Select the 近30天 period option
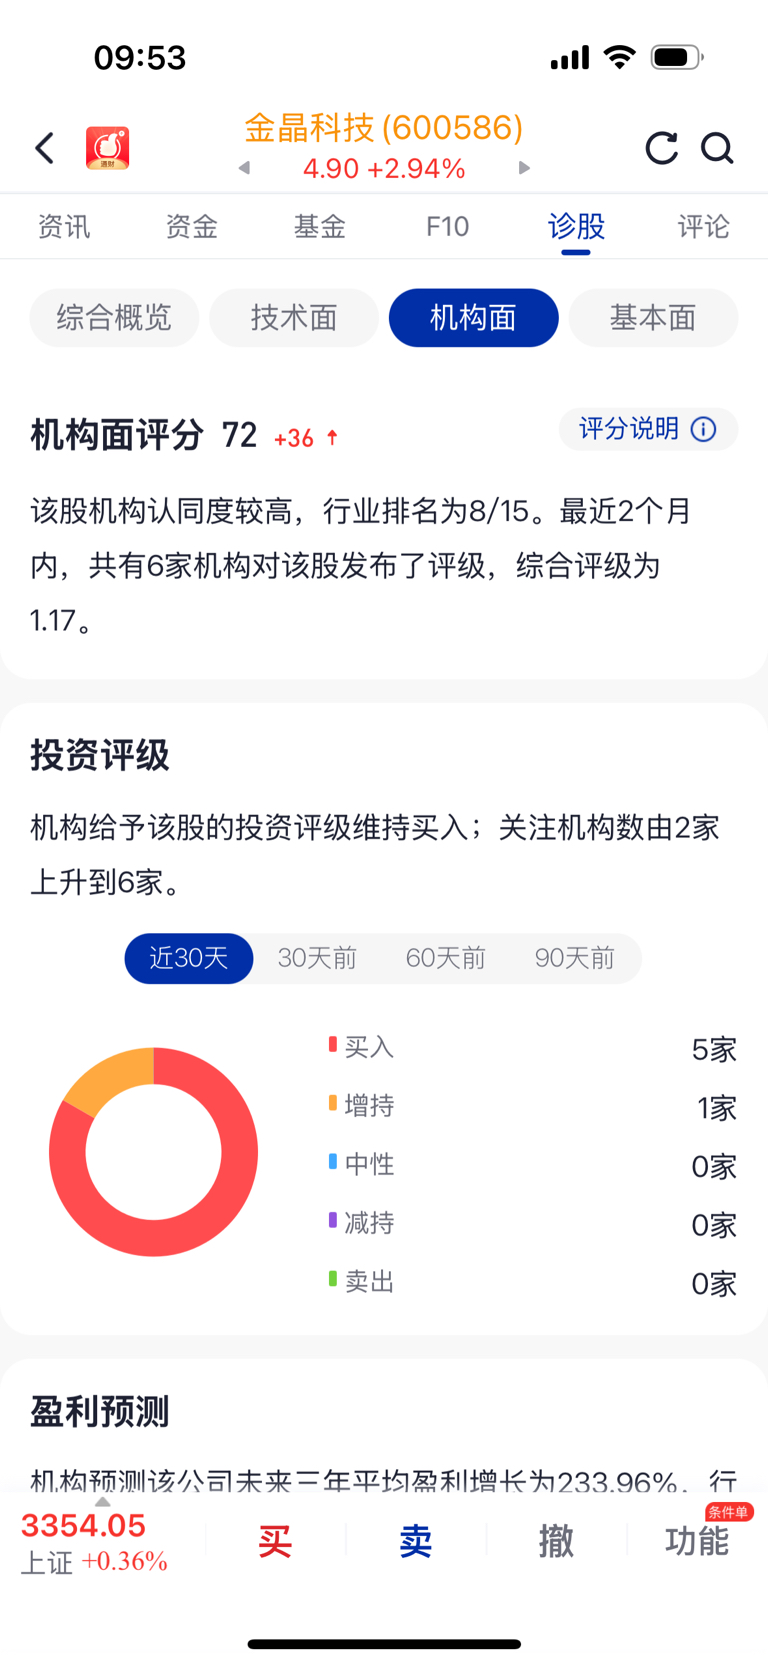The image size is (769, 1665). pyautogui.click(x=189, y=958)
